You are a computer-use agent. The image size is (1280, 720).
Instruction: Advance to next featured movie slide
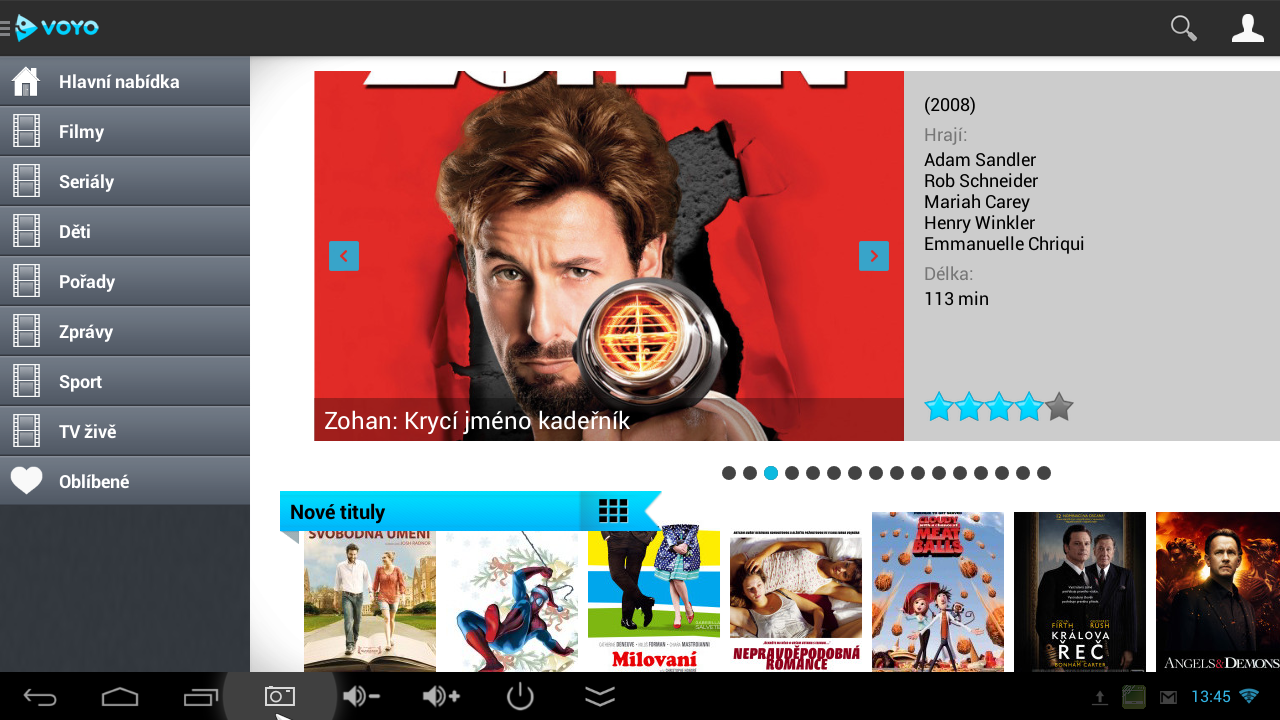[x=874, y=256]
